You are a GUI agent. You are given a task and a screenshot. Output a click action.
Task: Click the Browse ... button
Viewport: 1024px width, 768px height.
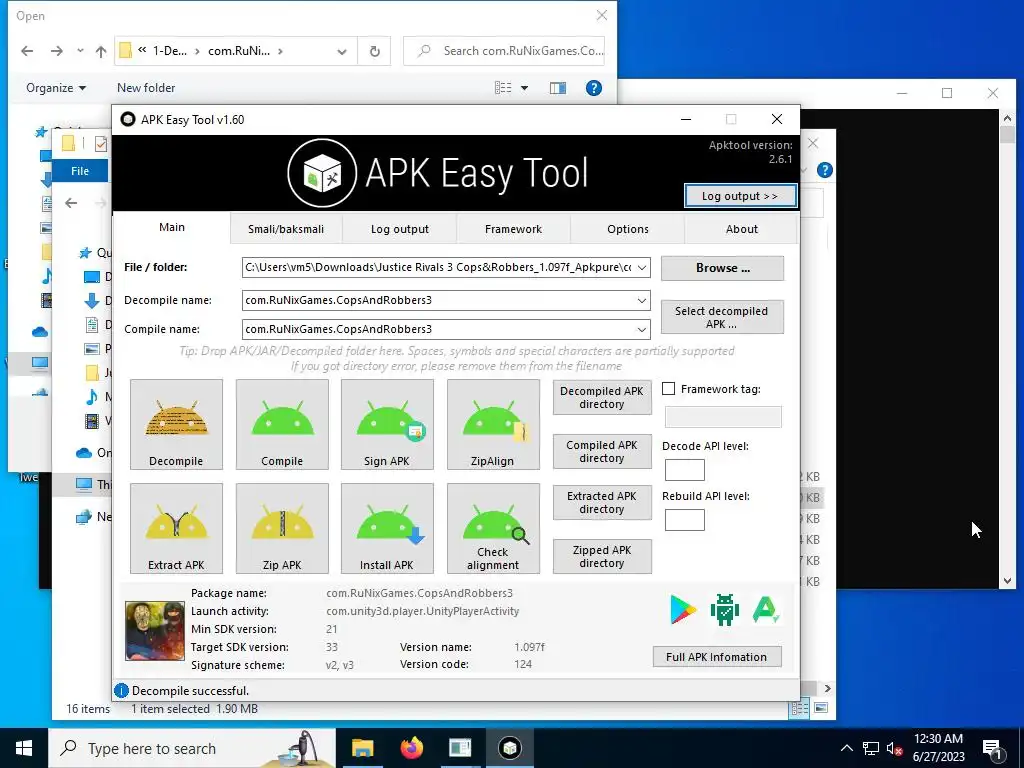(722, 268)
